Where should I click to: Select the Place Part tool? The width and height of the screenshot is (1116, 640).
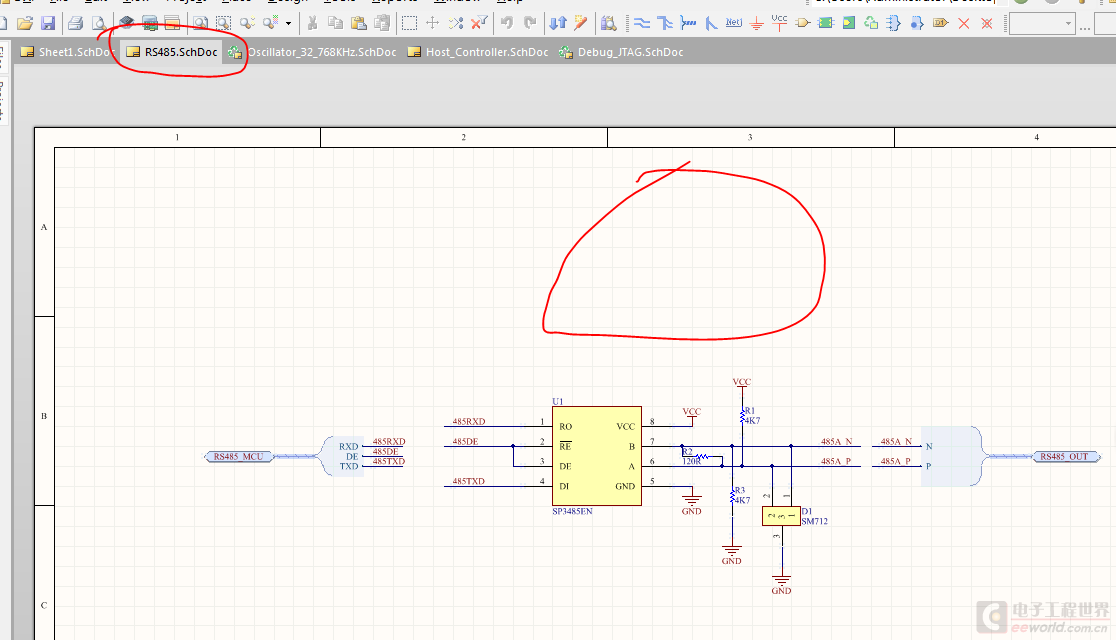[803, 23]
